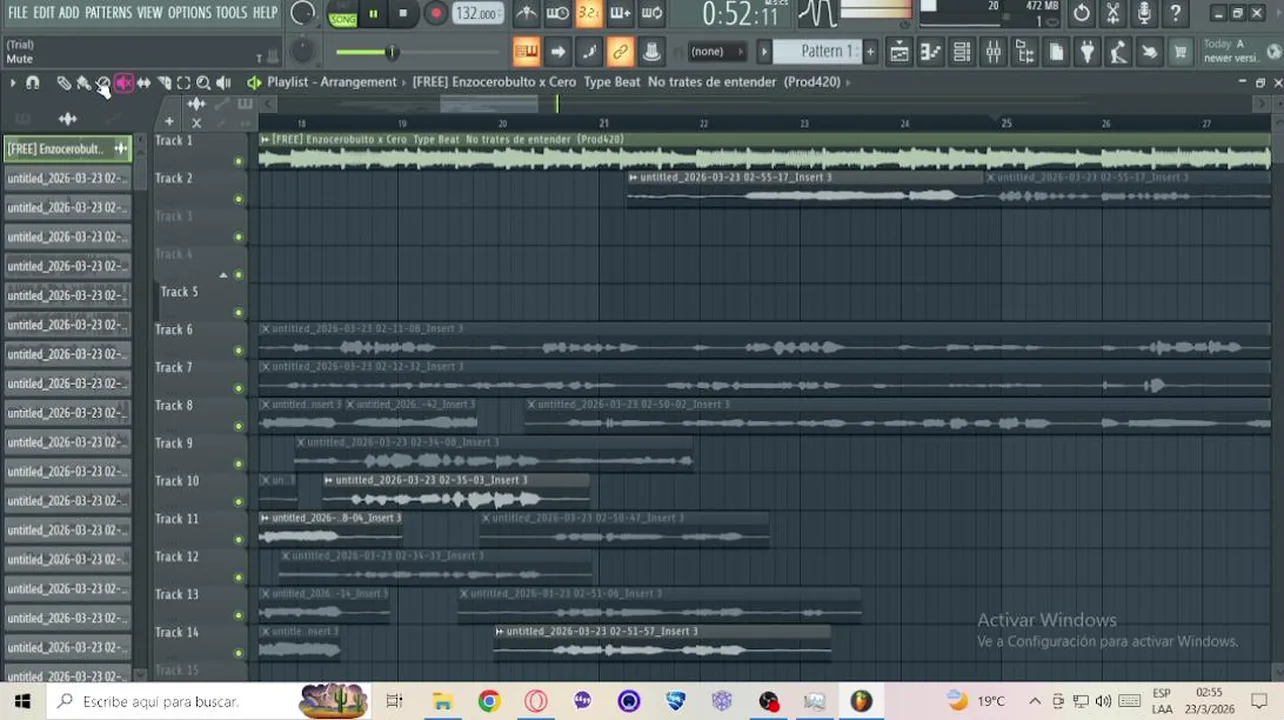The height and width of the screenshot is (720, 1284).
Task: Open the Undo history icon
Action: point(1081,13)
